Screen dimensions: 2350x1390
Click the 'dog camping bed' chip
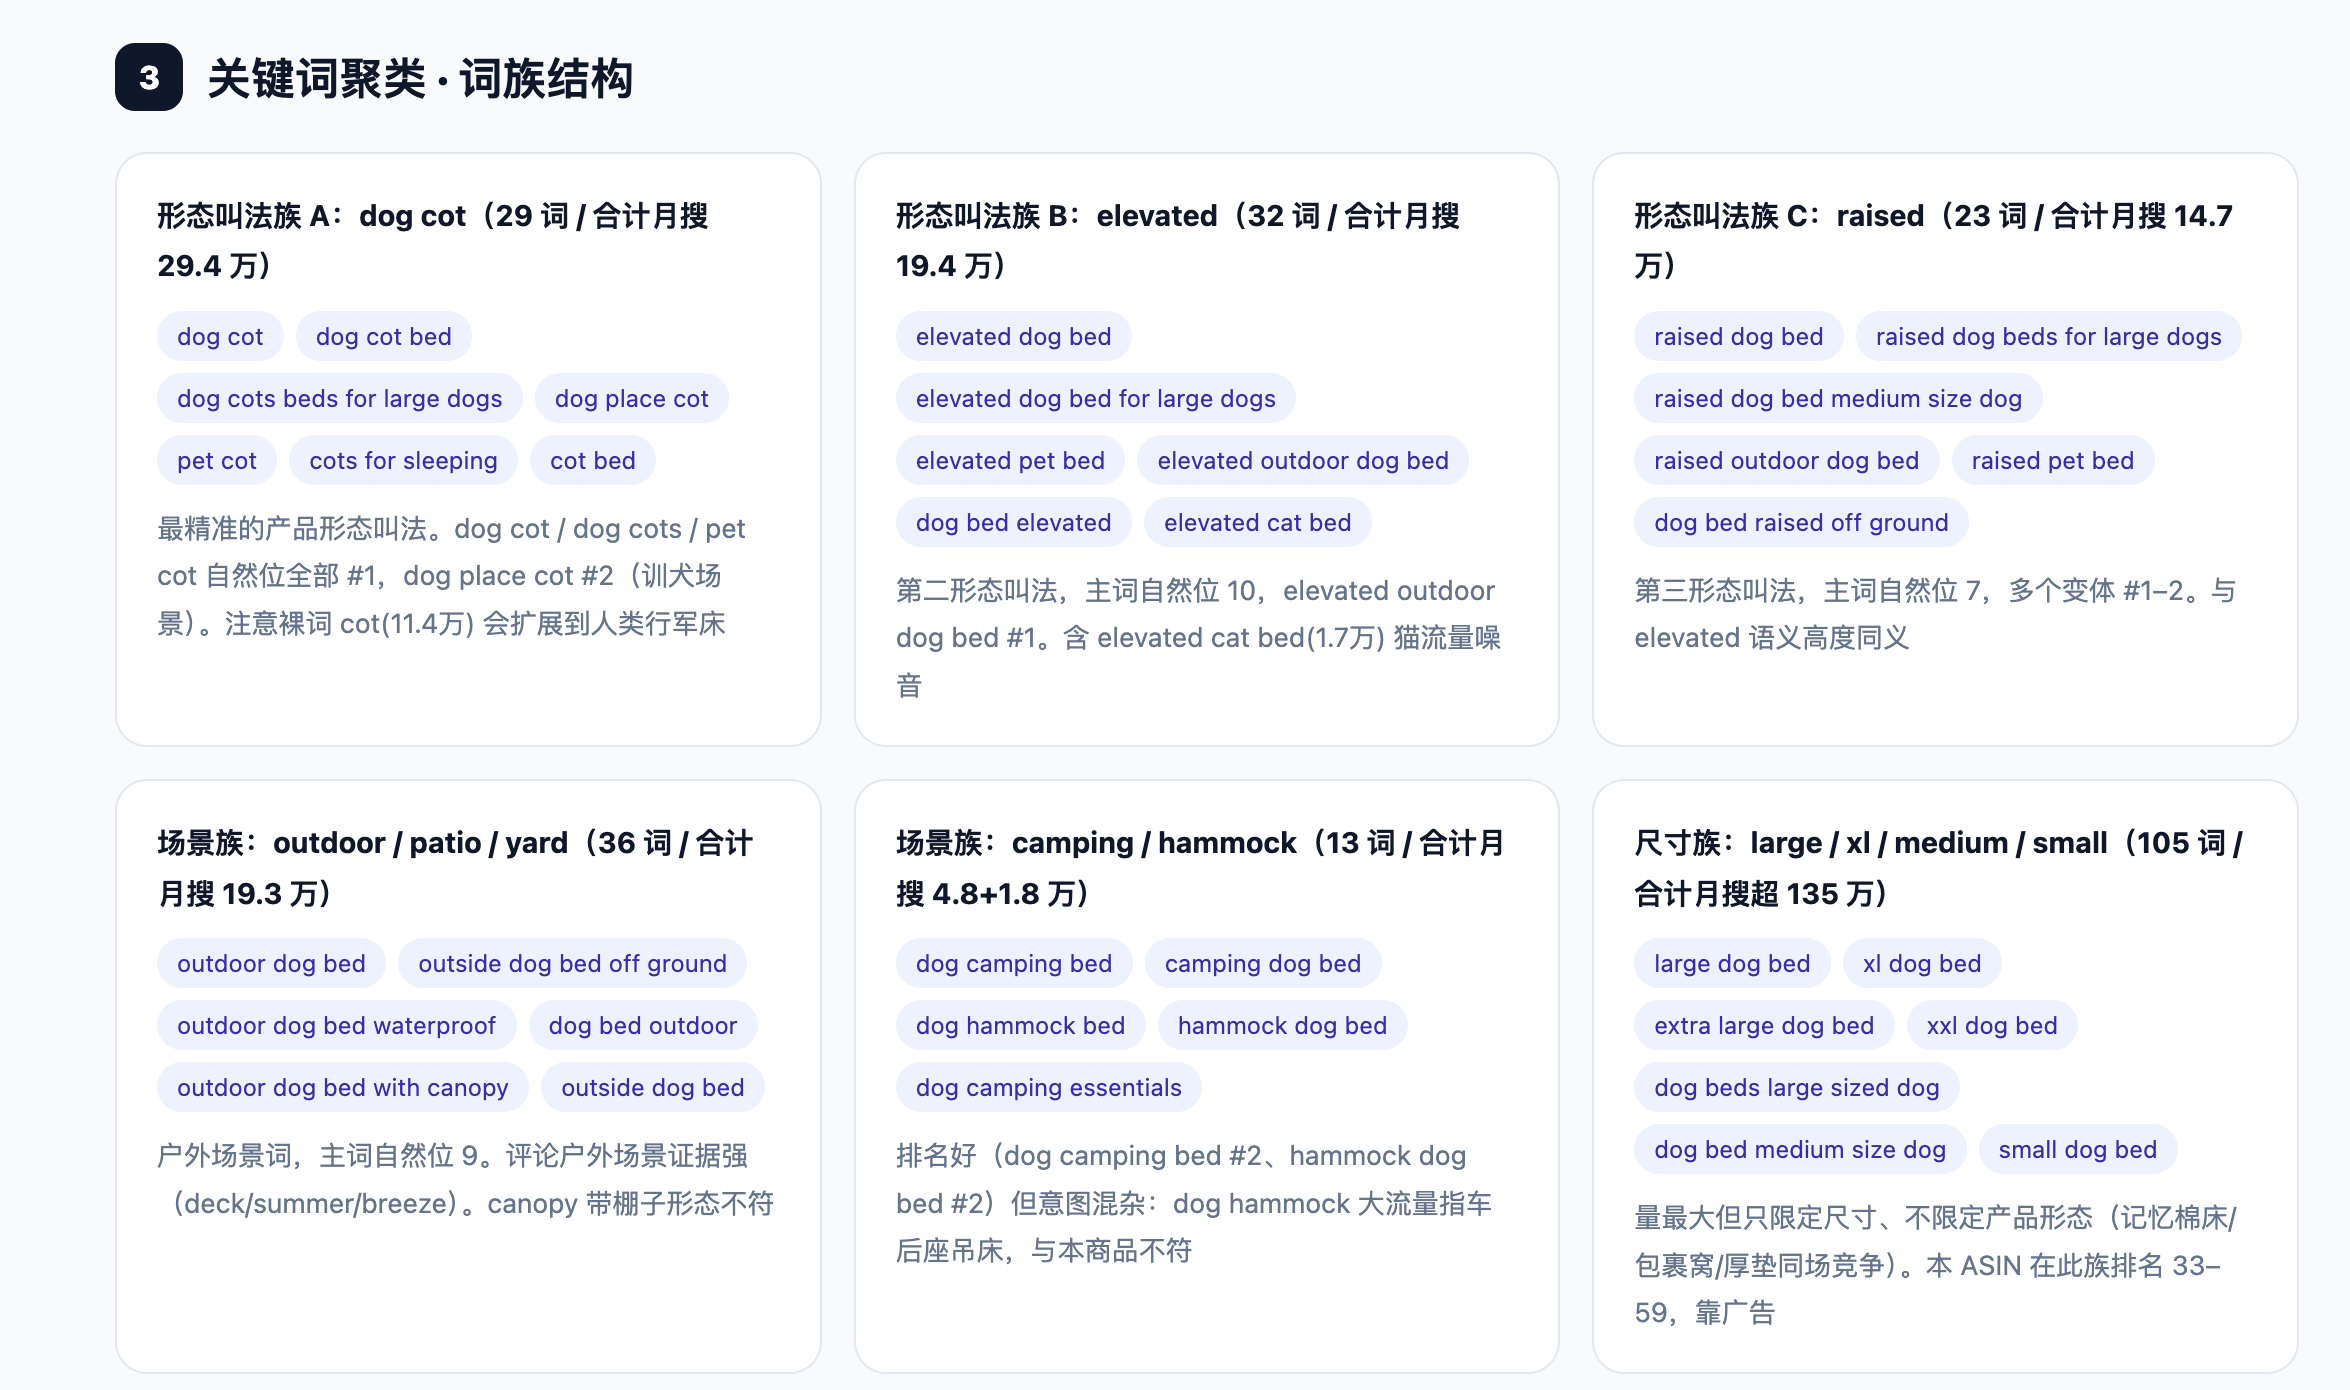coord(1014,964)
